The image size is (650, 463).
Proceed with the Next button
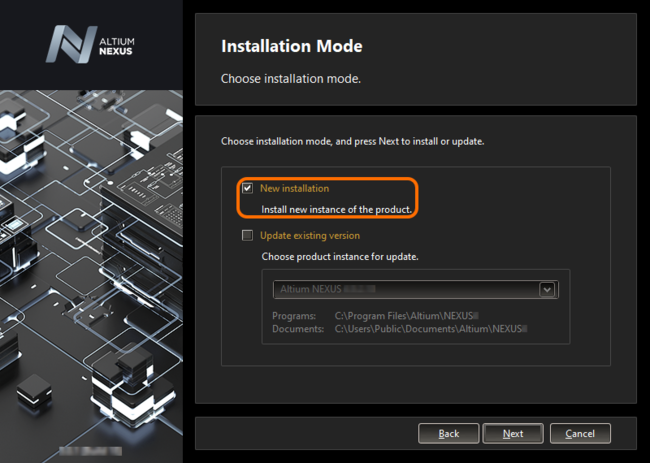tap(513, 434)
